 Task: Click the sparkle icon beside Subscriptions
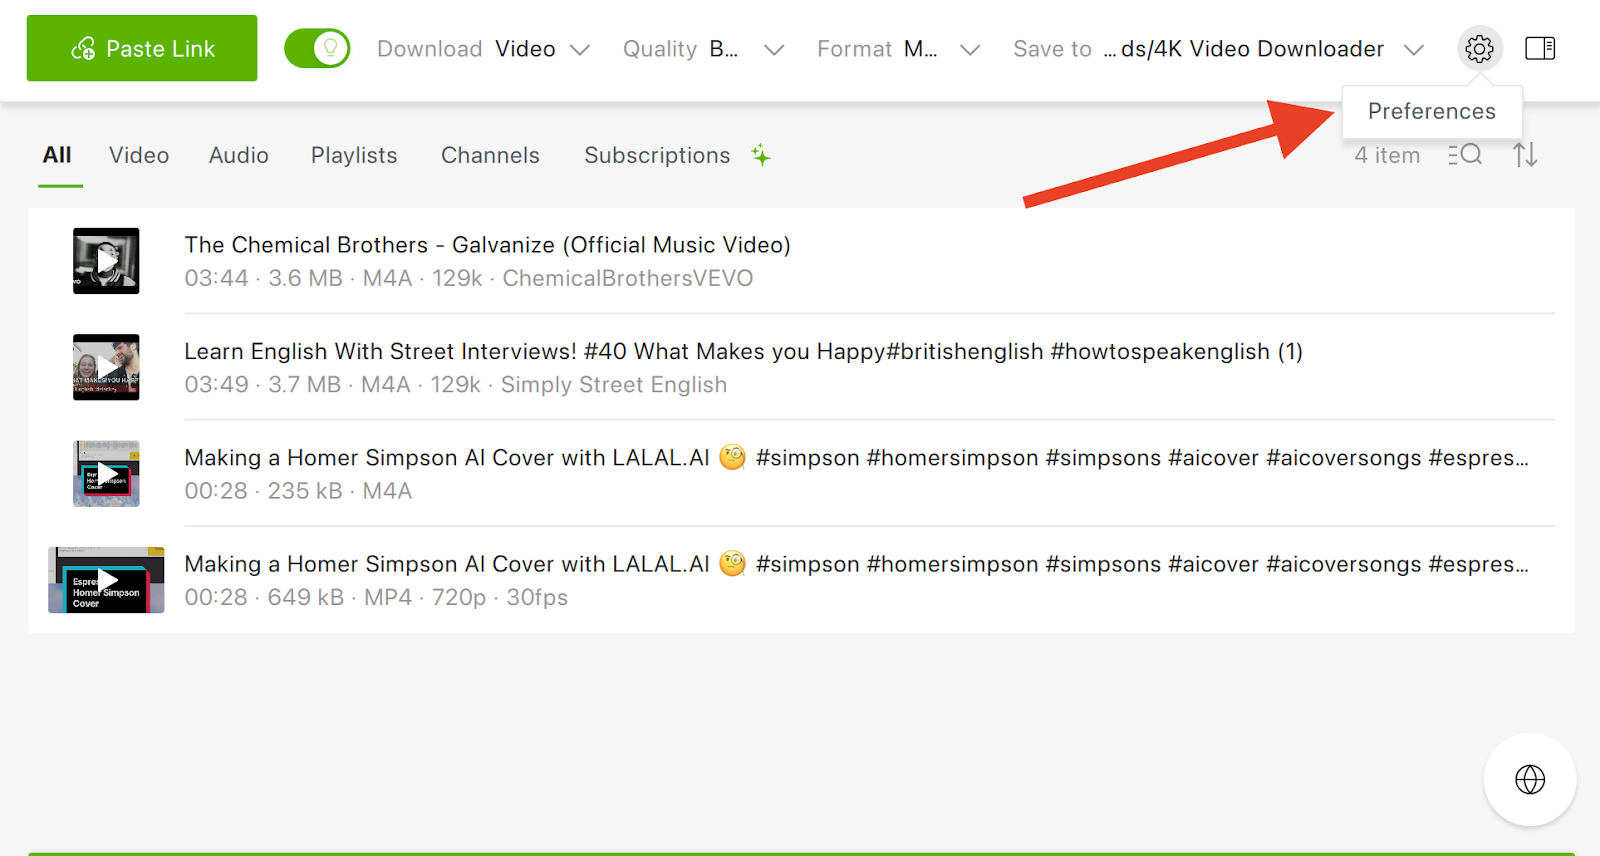point(761,155)
